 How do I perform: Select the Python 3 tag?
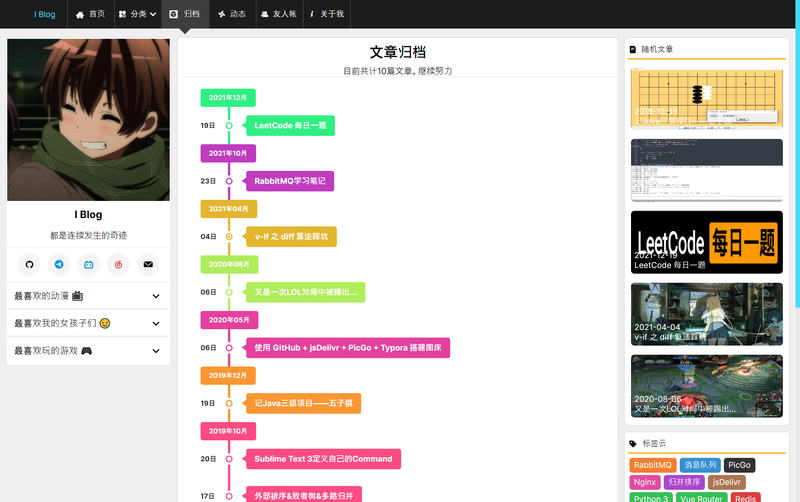[651, 497]
